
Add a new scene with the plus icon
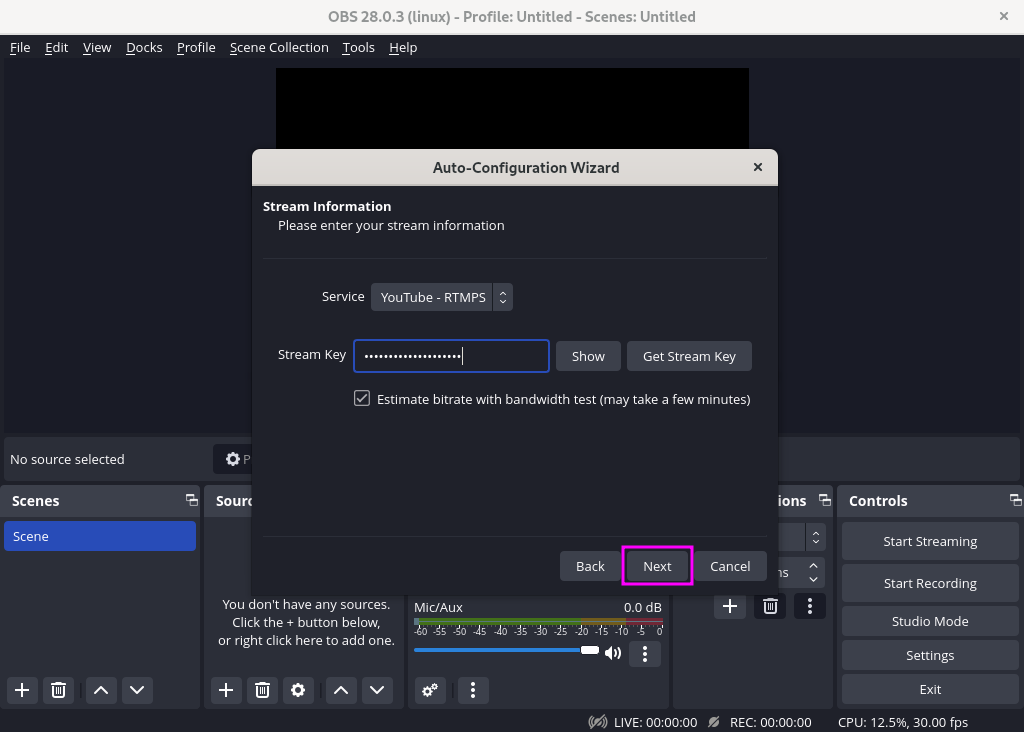coord(22,690)
